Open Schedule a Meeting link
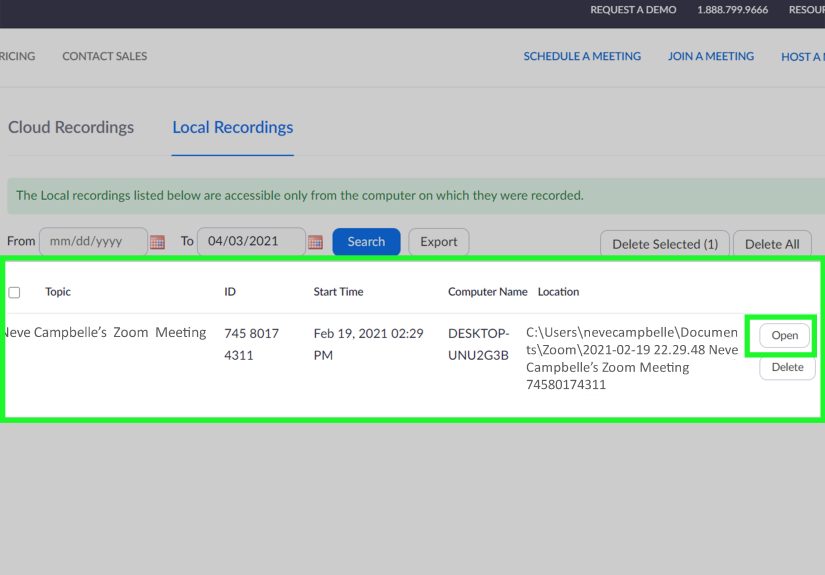 pyautogui.click(x=582, y=56)
